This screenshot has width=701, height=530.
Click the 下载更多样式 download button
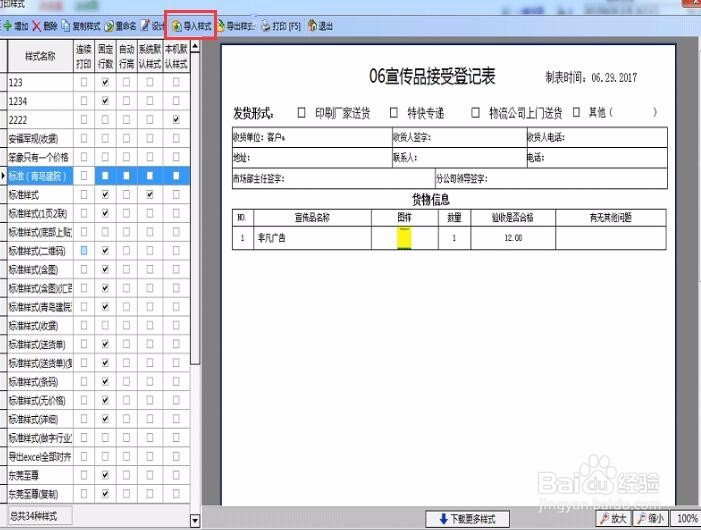coord(467,519)
